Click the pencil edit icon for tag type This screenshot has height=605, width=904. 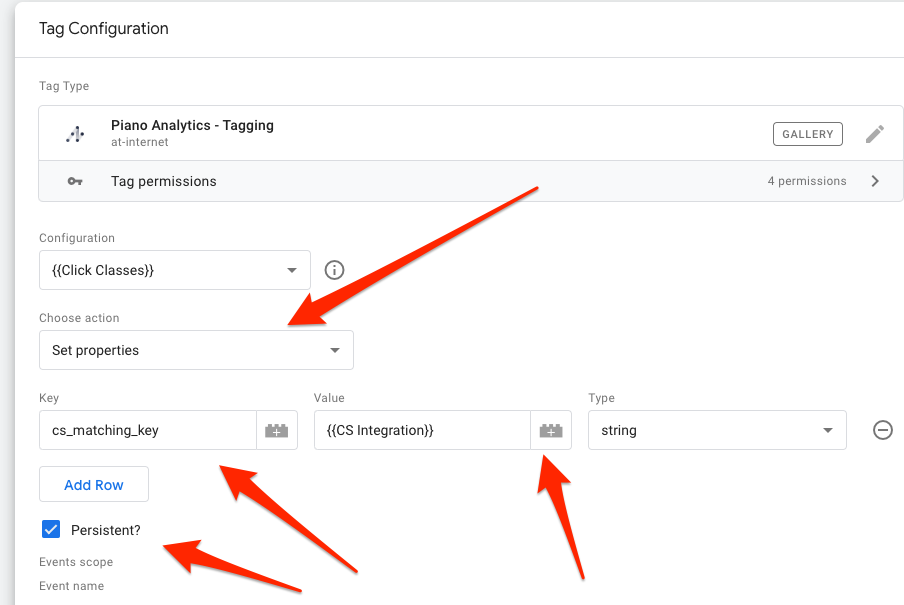875,134
